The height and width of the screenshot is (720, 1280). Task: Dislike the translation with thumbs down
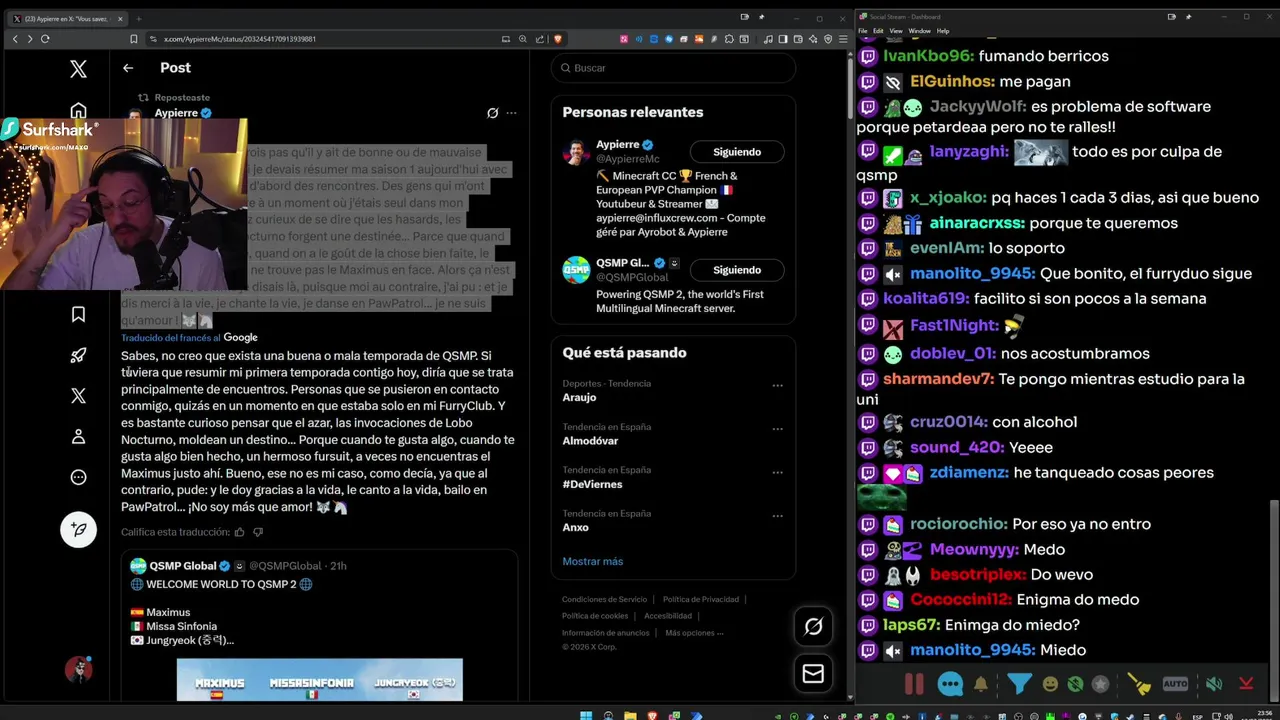(258, 532)
